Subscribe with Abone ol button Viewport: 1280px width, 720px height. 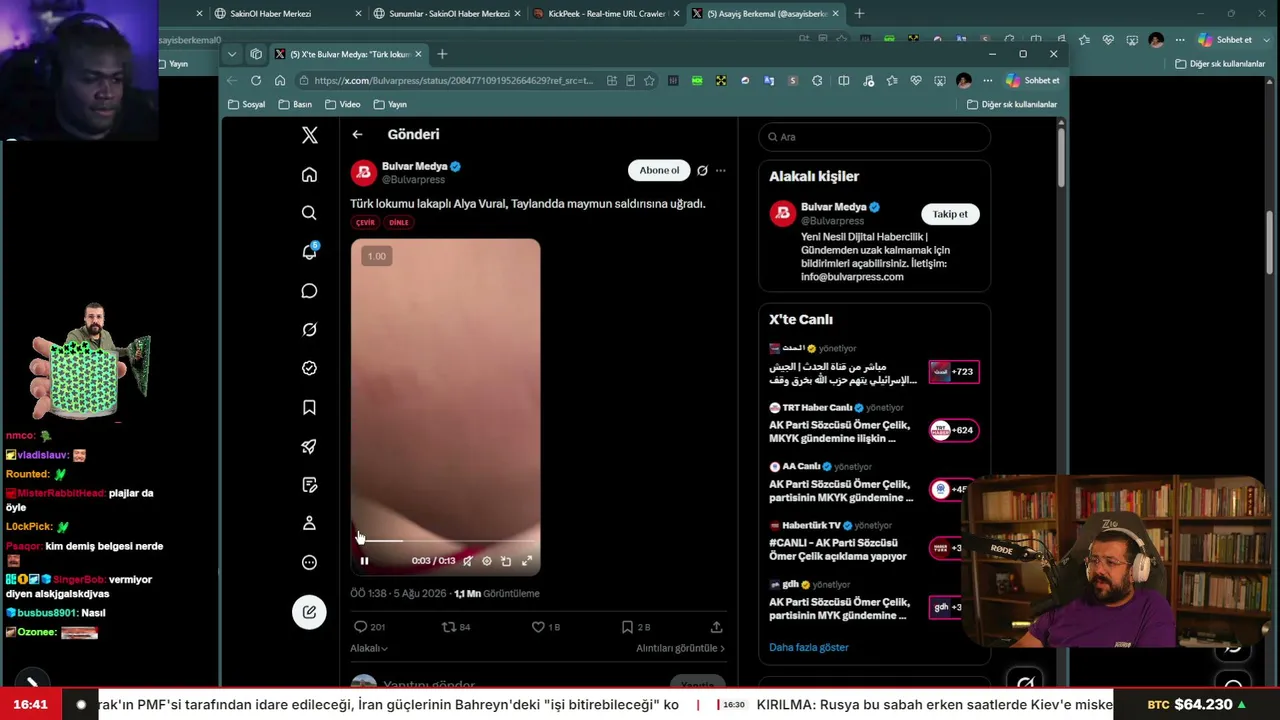[659, 171]
